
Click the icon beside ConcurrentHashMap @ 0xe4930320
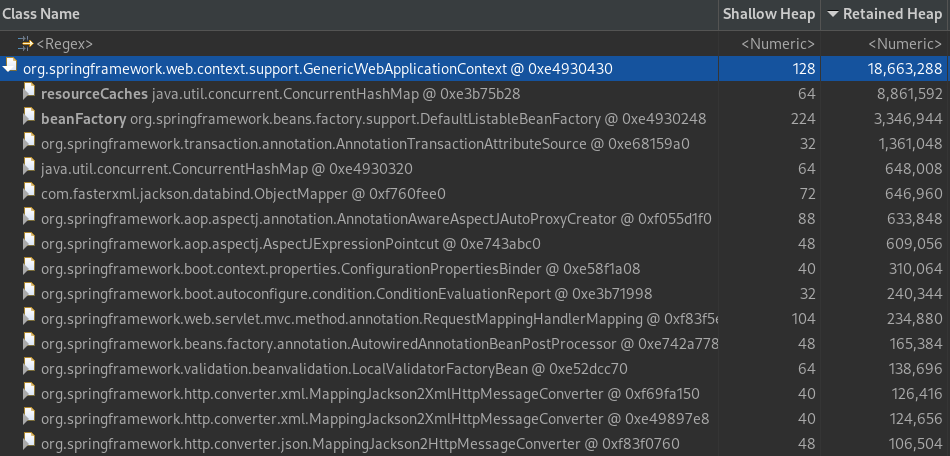click(x=28, y=168)
